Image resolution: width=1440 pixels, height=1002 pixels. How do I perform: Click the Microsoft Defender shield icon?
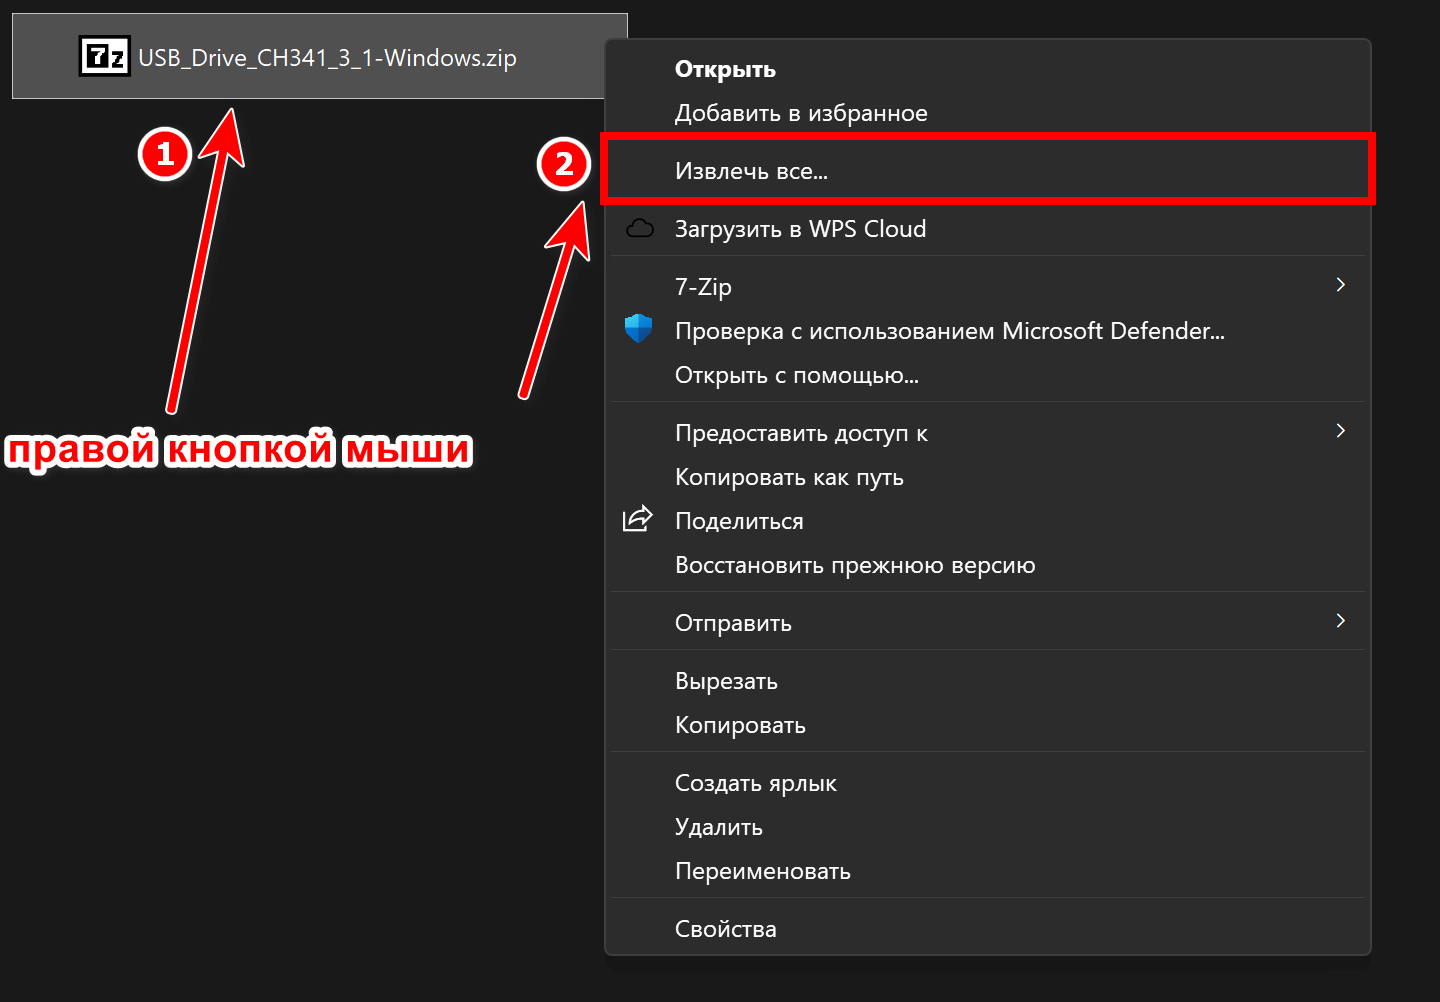pos(638,329)
